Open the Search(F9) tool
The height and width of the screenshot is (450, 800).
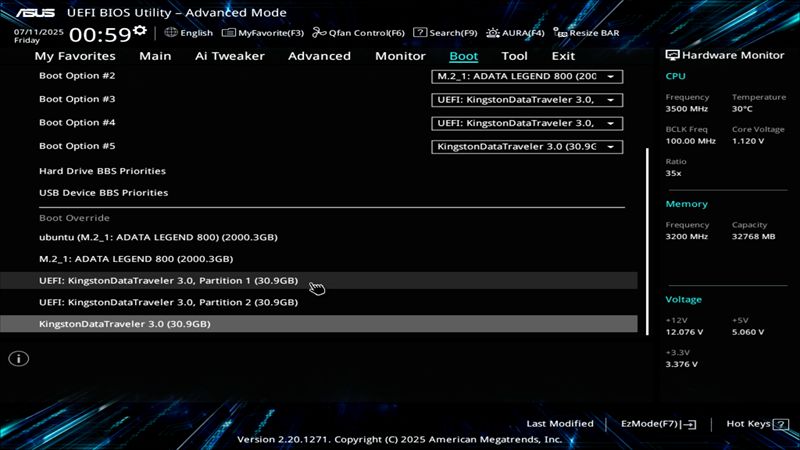[x=446, y=33]
